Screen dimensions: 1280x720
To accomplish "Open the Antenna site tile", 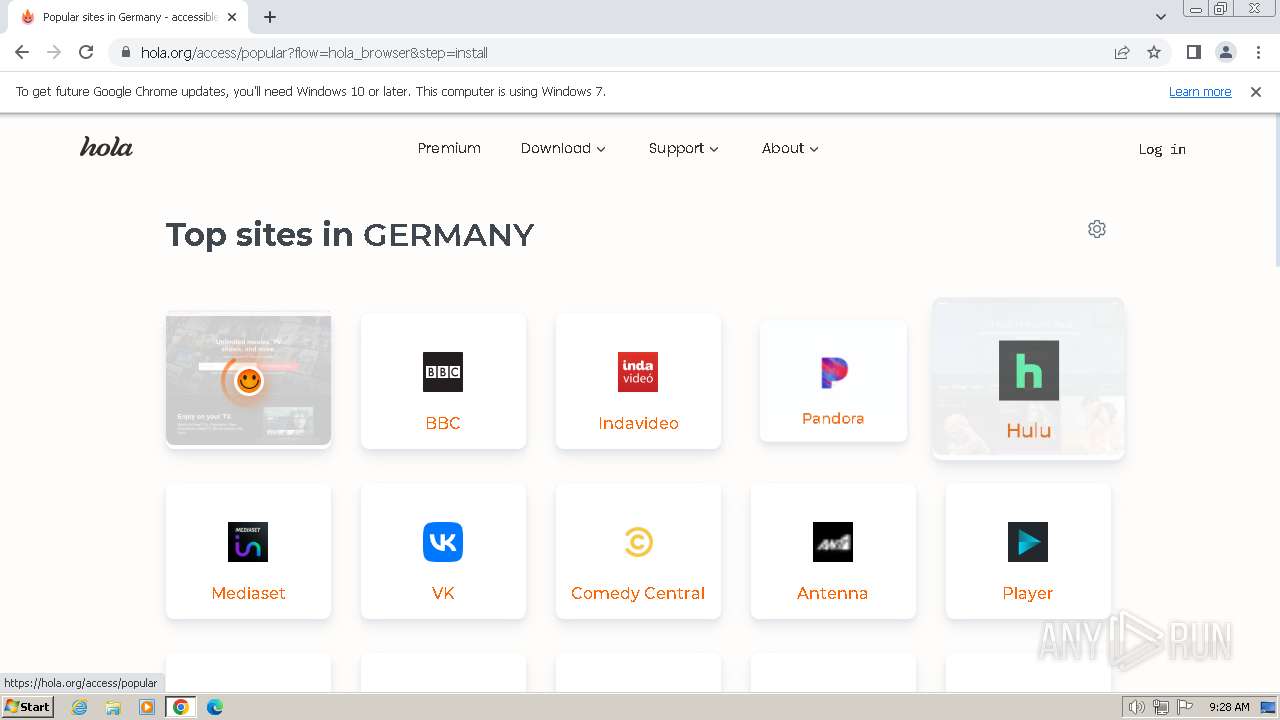I will tap(833, 551).
